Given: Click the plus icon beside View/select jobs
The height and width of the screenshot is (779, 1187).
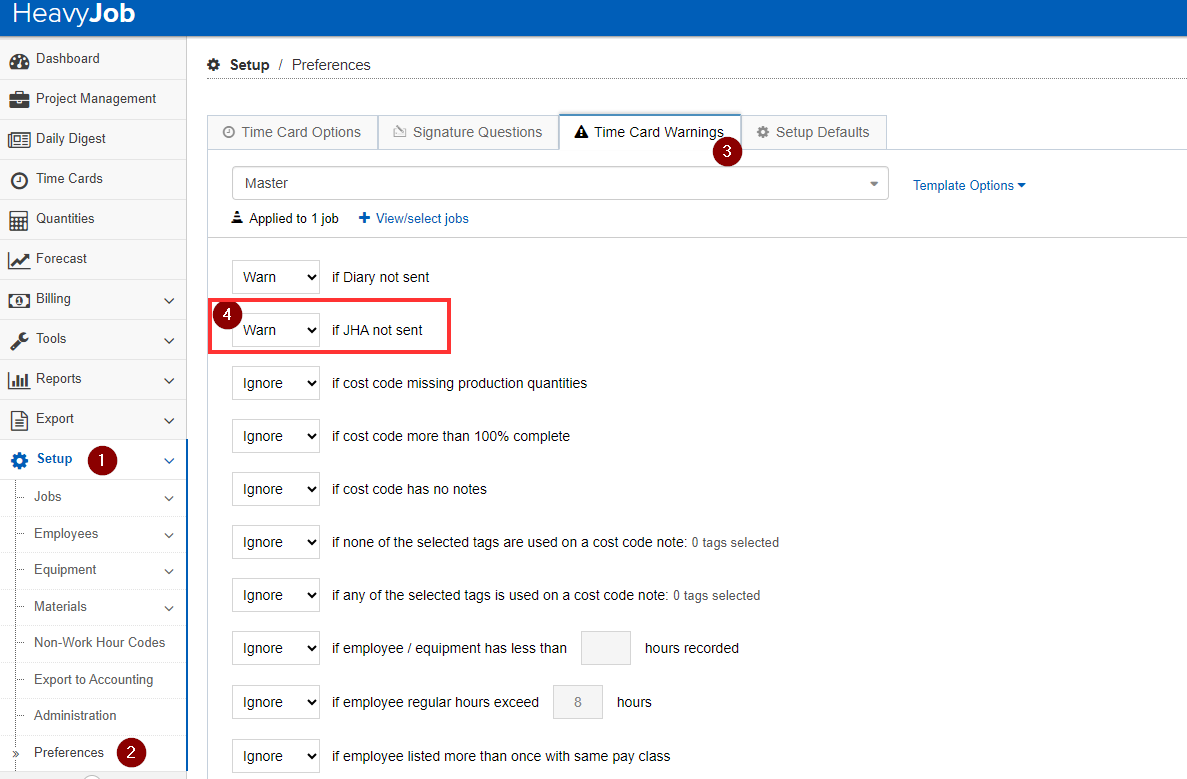Looking at the screenshot, I should tap(364, 218).
